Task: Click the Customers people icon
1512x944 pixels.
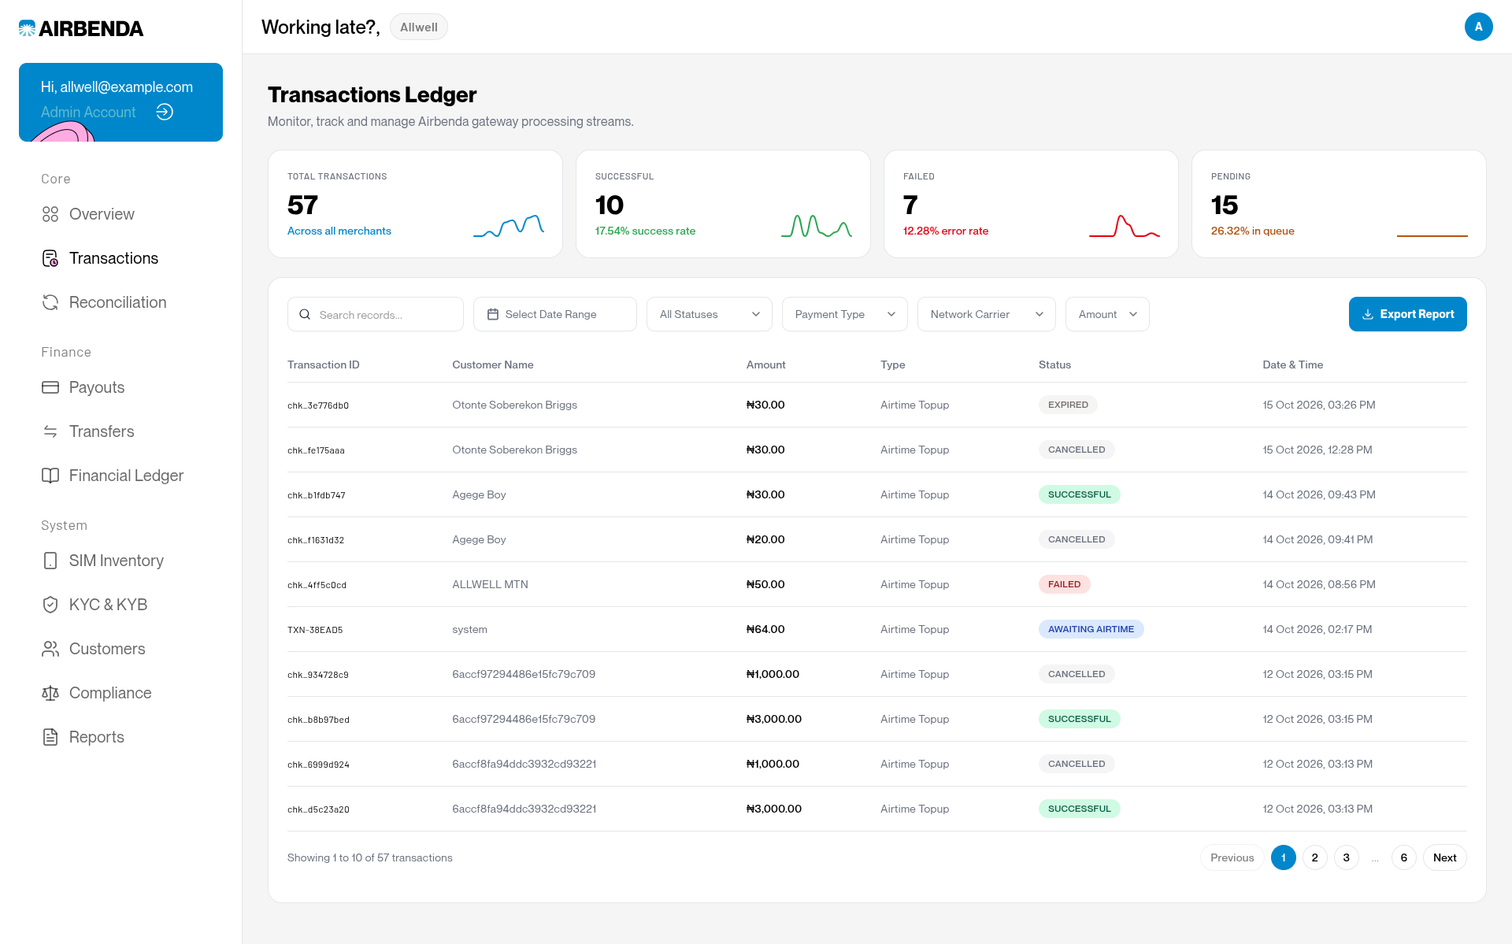Action: pyautogui.click(x=50, y=649)
